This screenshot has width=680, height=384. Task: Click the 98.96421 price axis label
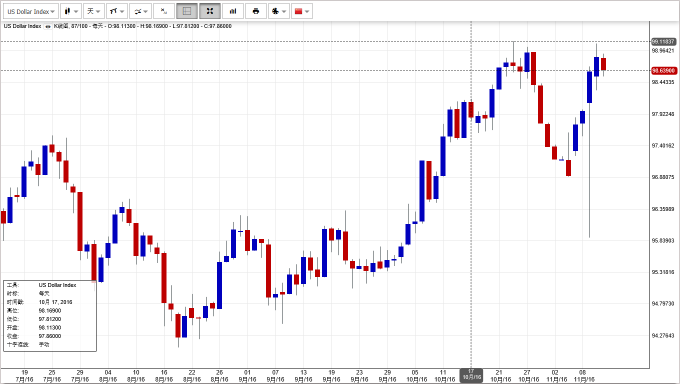point(663,51)
